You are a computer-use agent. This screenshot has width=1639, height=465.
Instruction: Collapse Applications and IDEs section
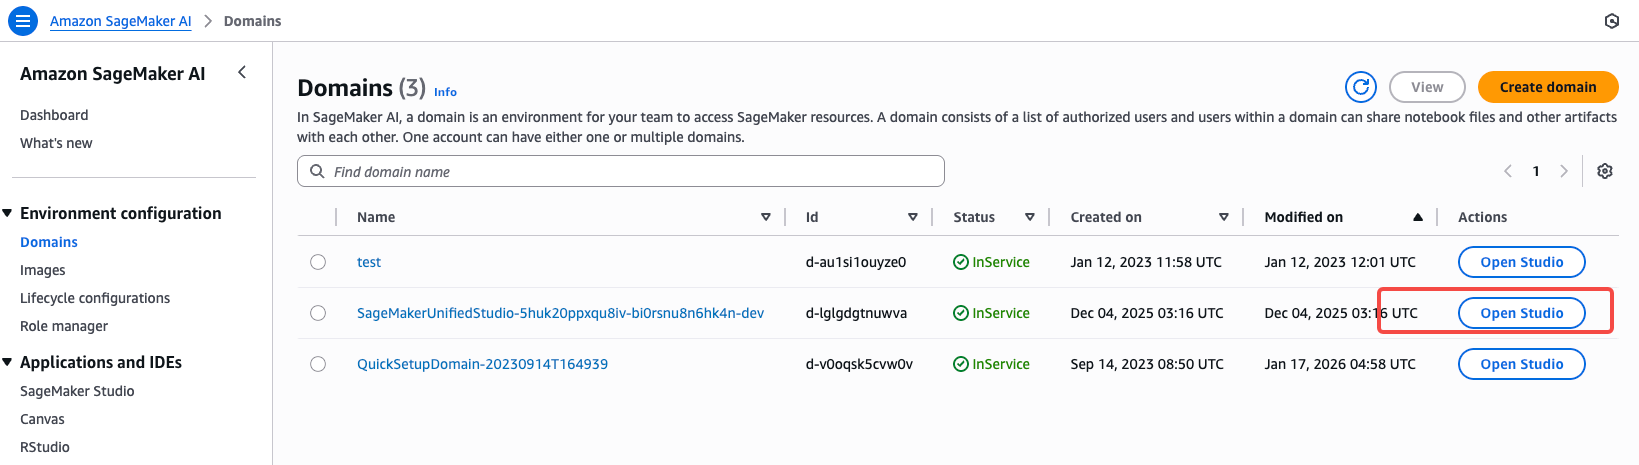point(8,362)
